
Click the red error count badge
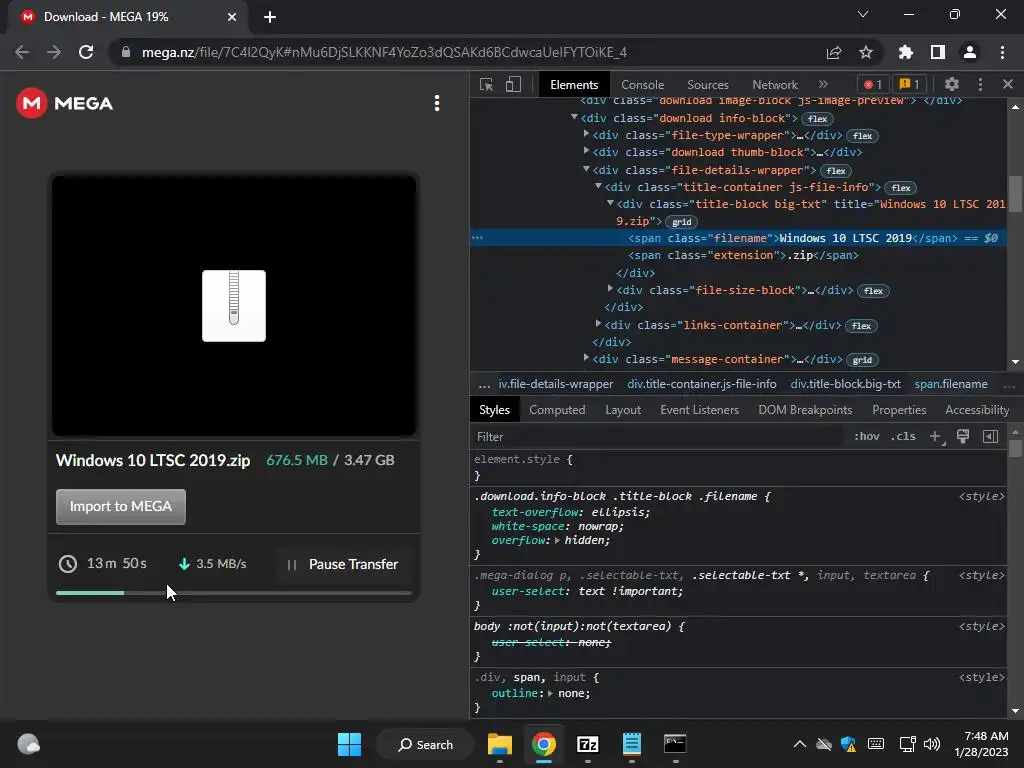(873, 84)
